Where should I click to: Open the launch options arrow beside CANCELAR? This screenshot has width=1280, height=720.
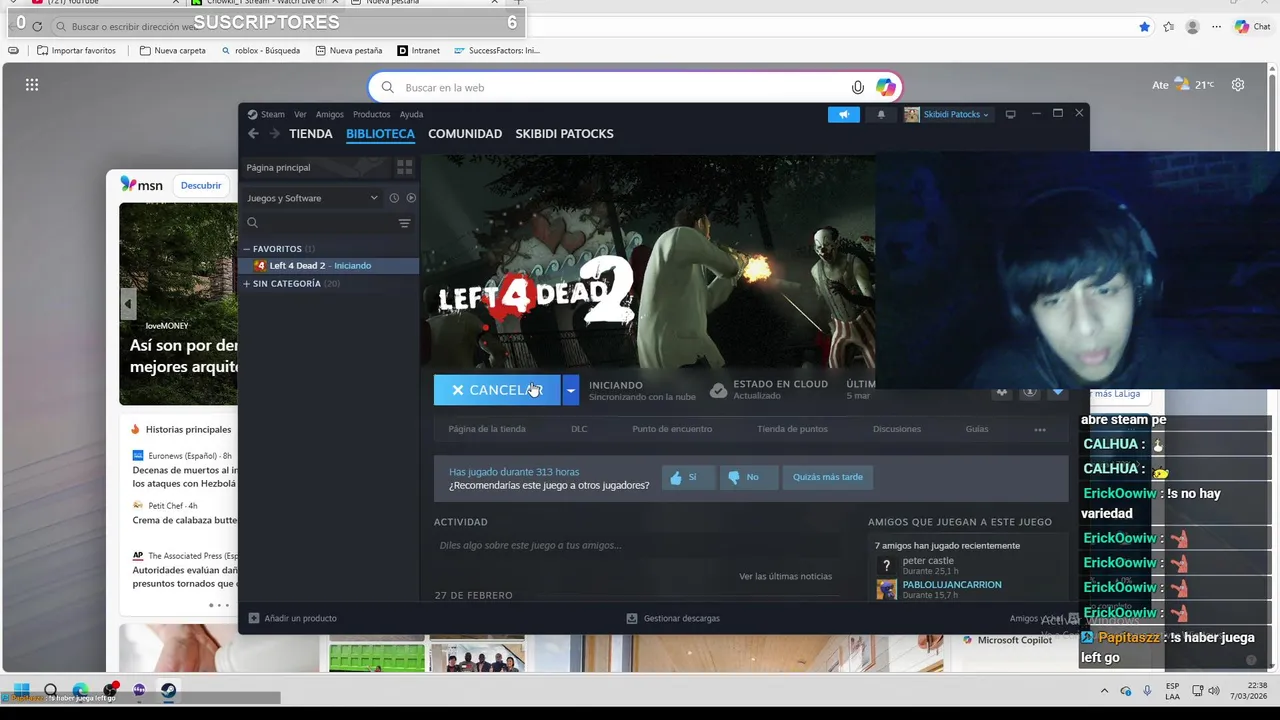coord(570,390)
